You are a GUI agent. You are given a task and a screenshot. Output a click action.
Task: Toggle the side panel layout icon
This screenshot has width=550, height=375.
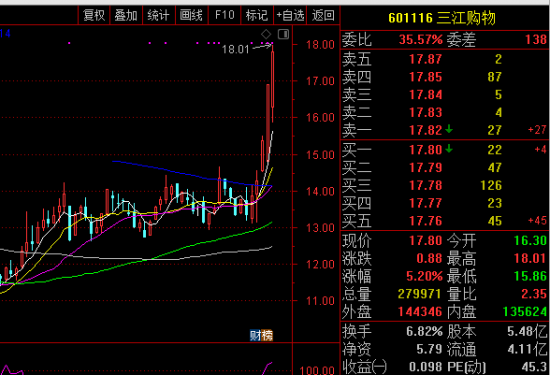pyautogui.click(x=283, y=34)
